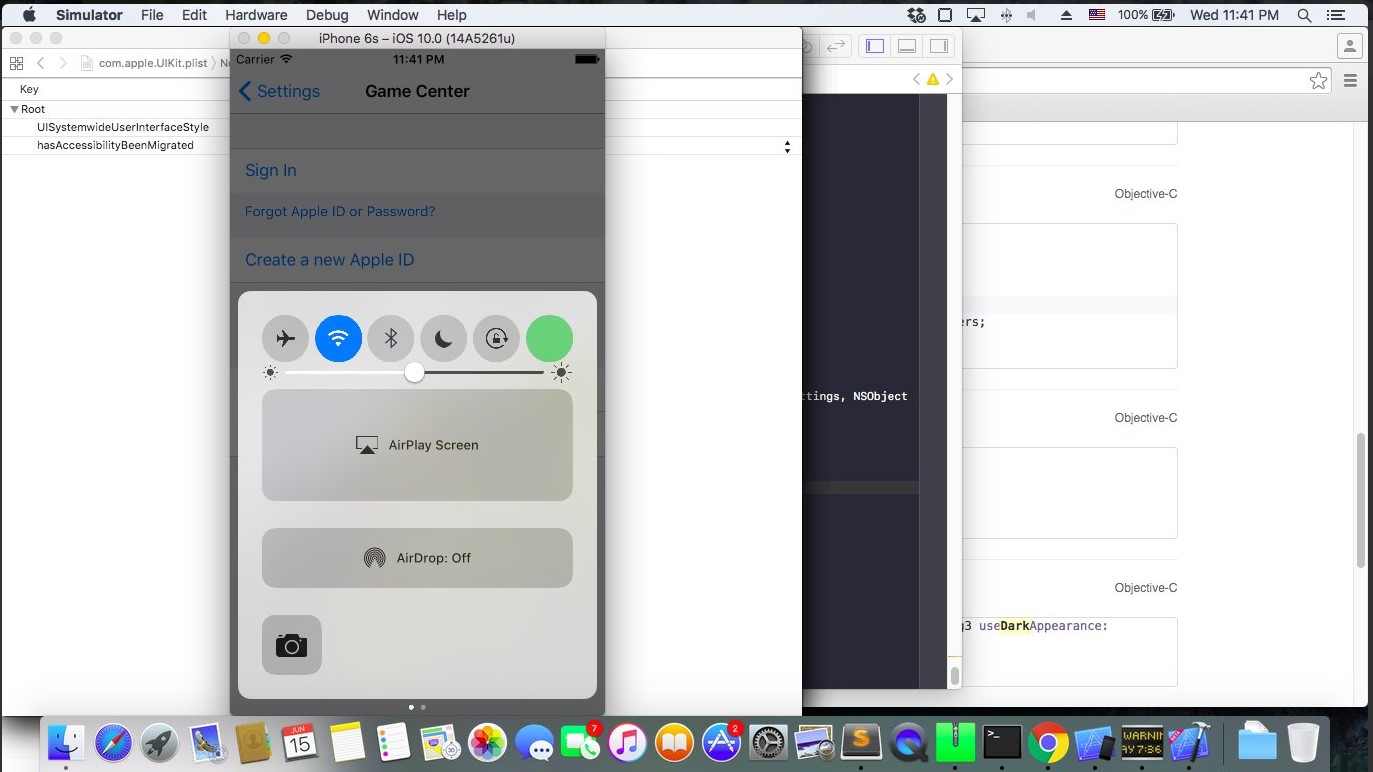Tap the Bluetooth icon in Control Center
The height and width of the screenshot is (772, 1373).
[391, 338]
